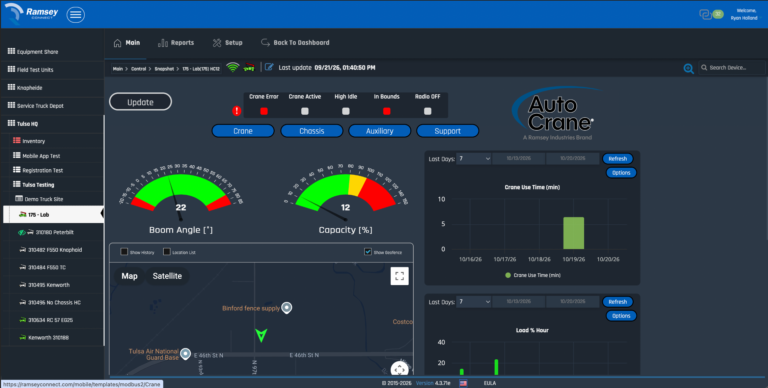The width and height of the screenshot is (768, 388).
Task: Switch to the Main tab
Action: tap(127, 43)
